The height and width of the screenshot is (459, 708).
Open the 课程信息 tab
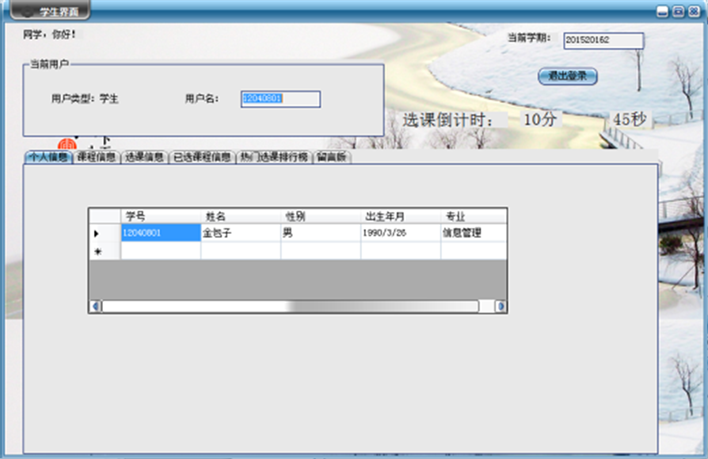[x=96, y=157]
